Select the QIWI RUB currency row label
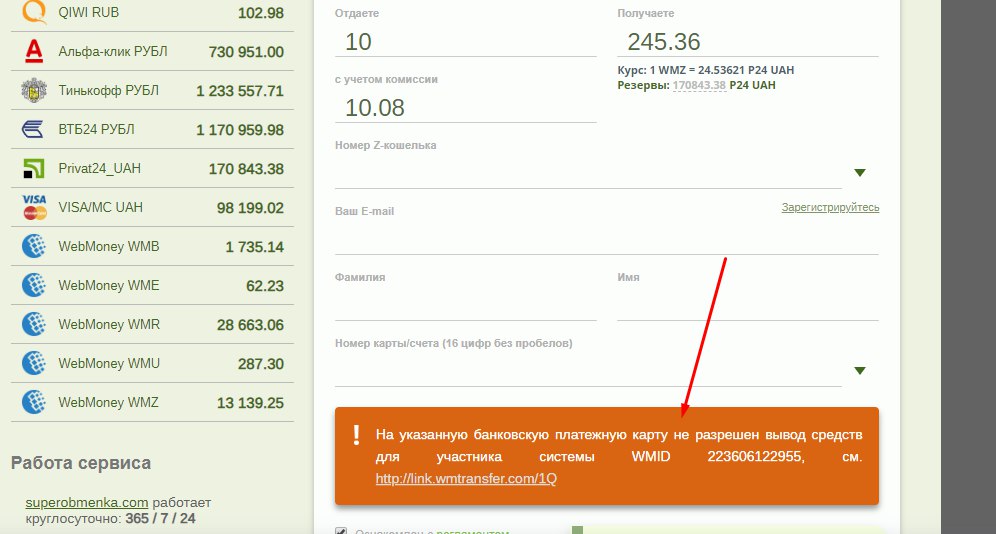The width and height of the screenshot is (996, 534). coord(88,12)
